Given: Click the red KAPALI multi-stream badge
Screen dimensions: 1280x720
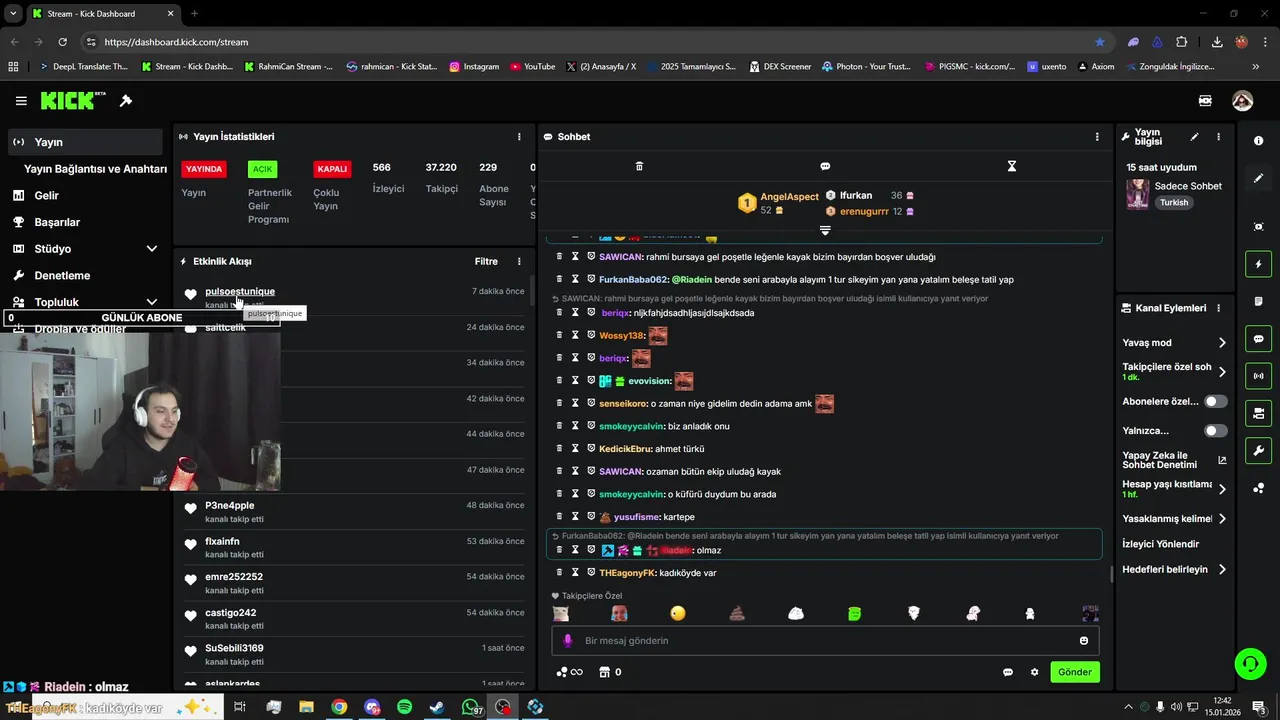Looking at the screenshot, I should (332, 169).
